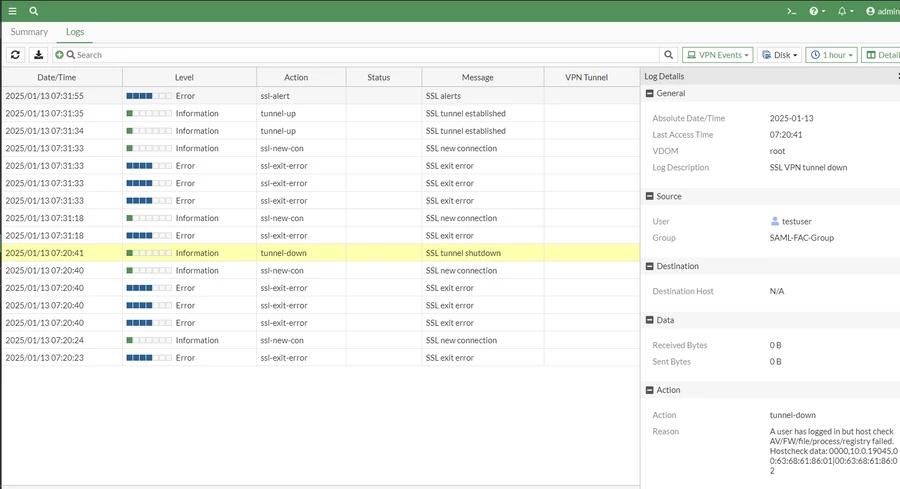The height and width of the screenshot is (489, 900).
Task: Click the Log Details panel title
Action: tap(664, 76)
